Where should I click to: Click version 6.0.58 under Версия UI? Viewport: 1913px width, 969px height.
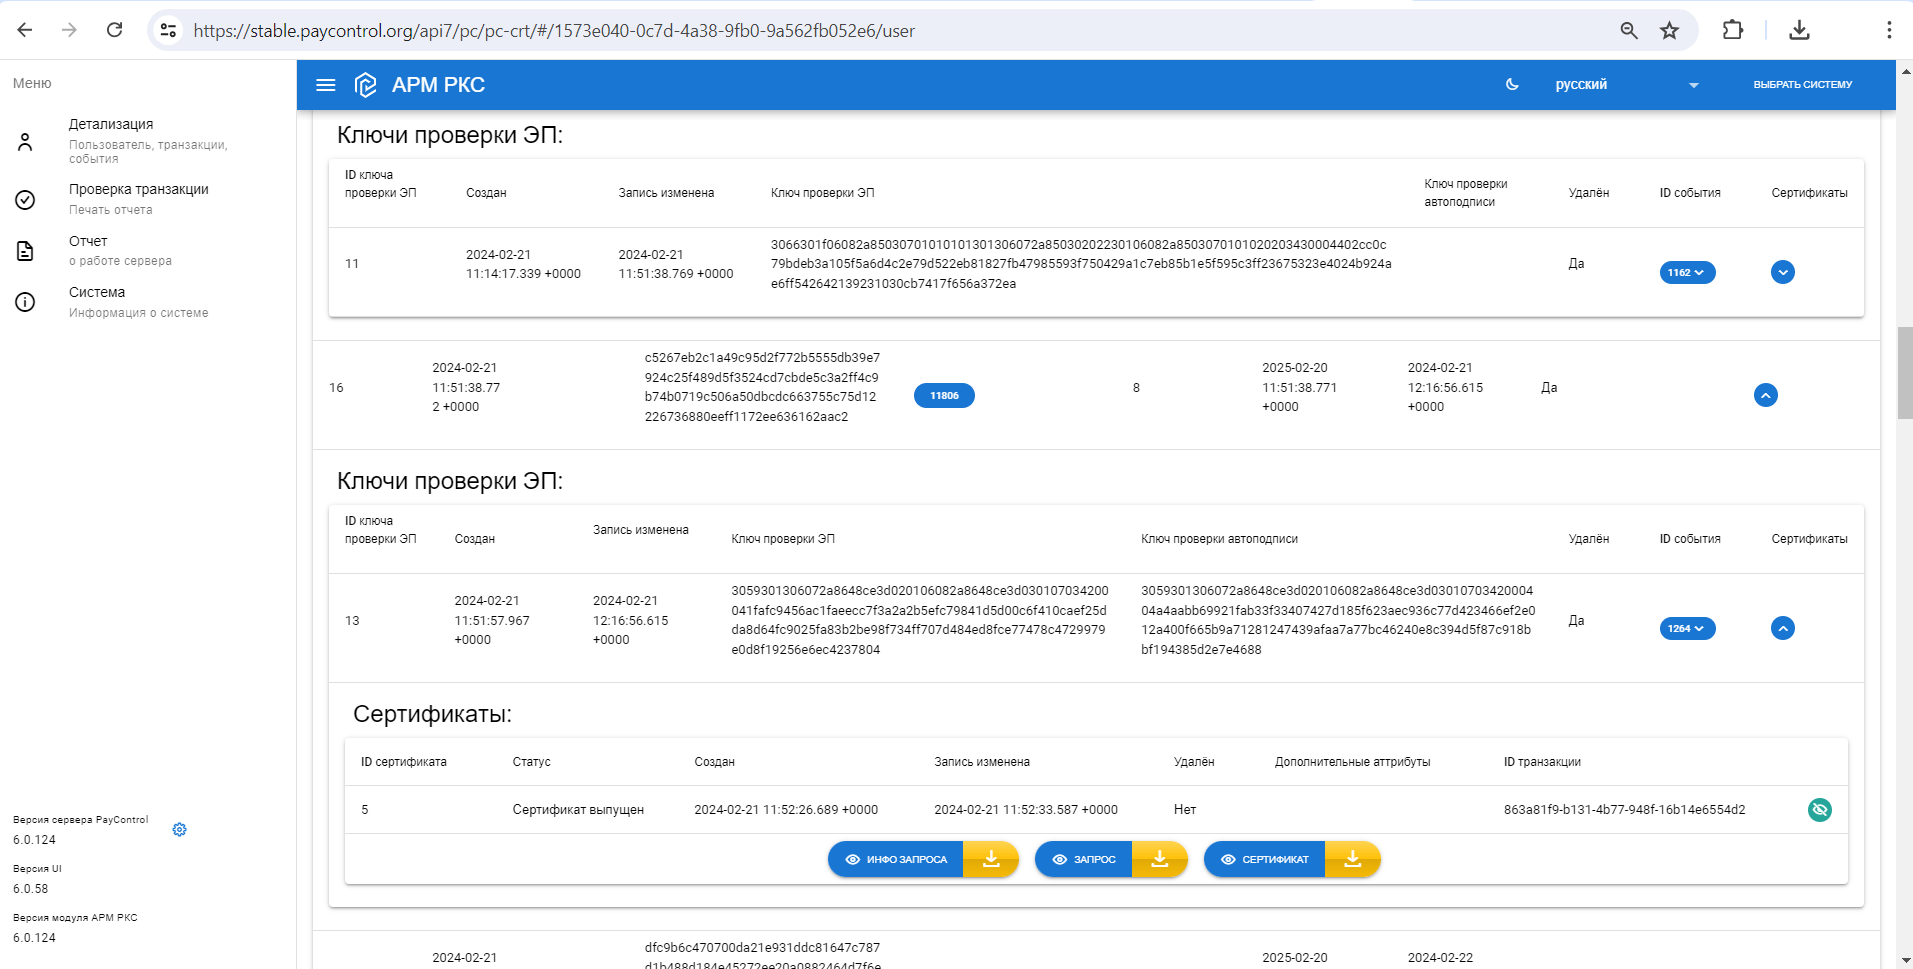[30, 889]
